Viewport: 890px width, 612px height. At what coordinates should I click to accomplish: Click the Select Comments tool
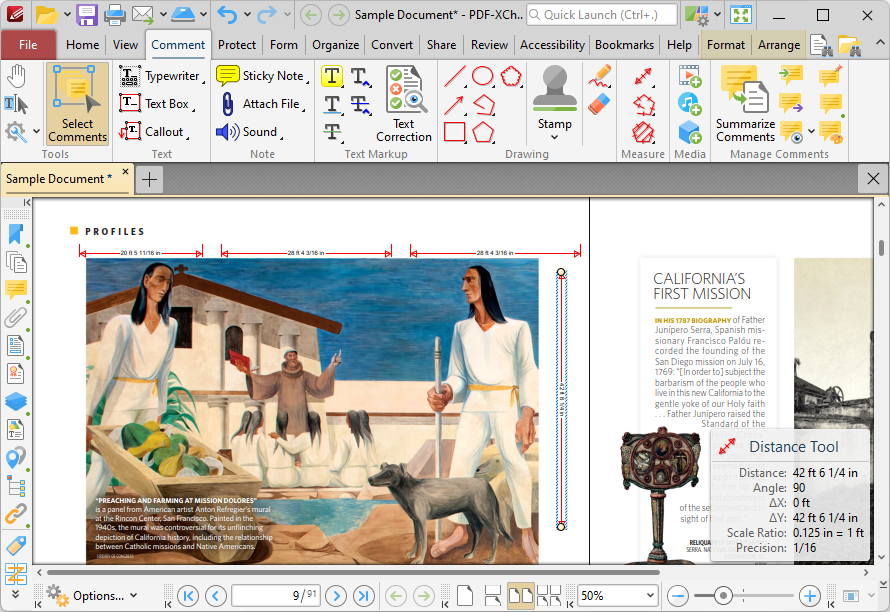coord(77,104)
